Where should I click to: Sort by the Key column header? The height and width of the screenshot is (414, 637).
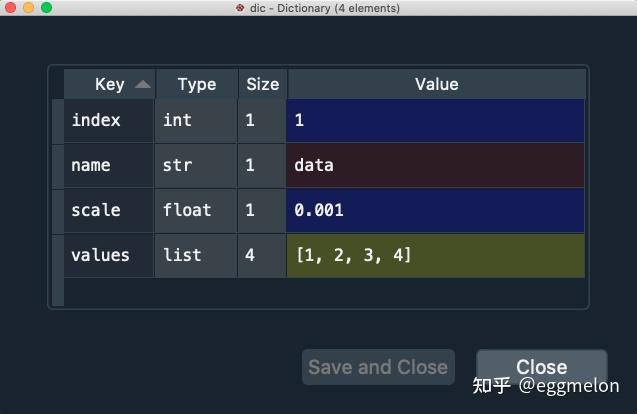click(109, 84)
